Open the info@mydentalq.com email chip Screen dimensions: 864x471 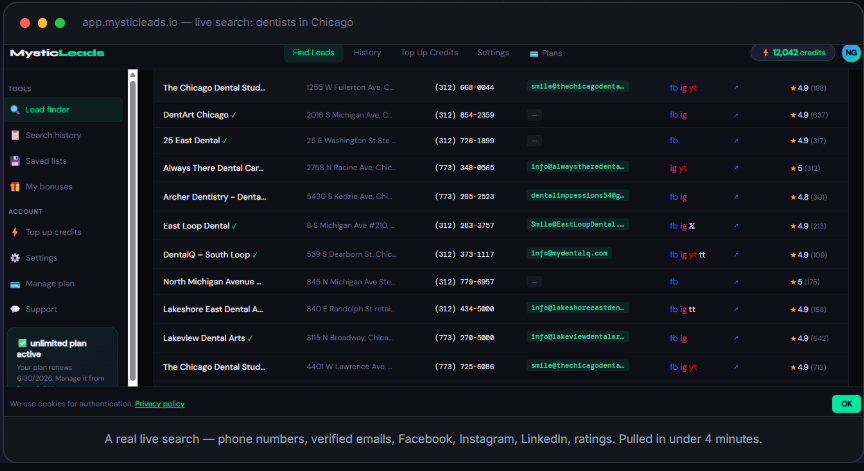pos(569,253)
